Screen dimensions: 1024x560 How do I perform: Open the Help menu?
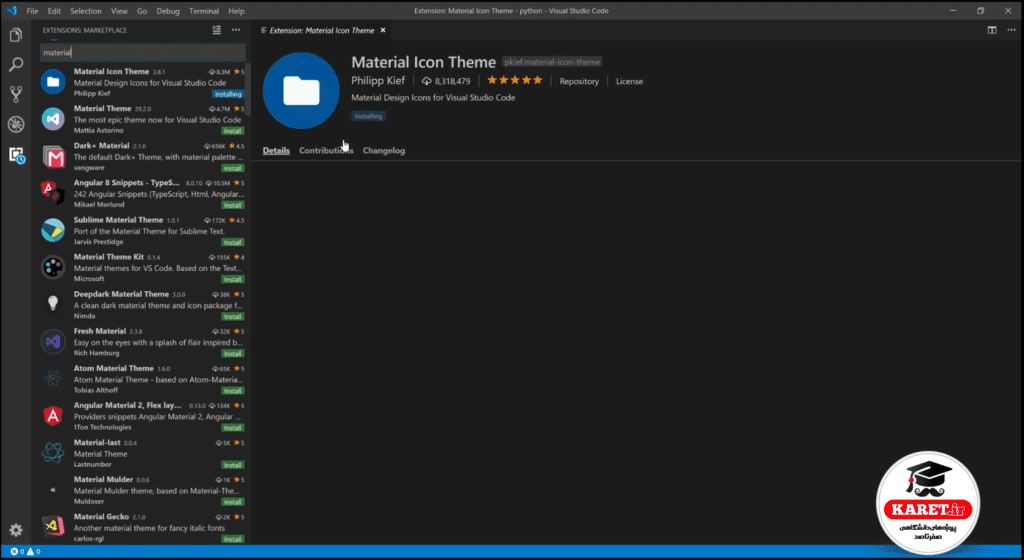(x=236, y=11)
